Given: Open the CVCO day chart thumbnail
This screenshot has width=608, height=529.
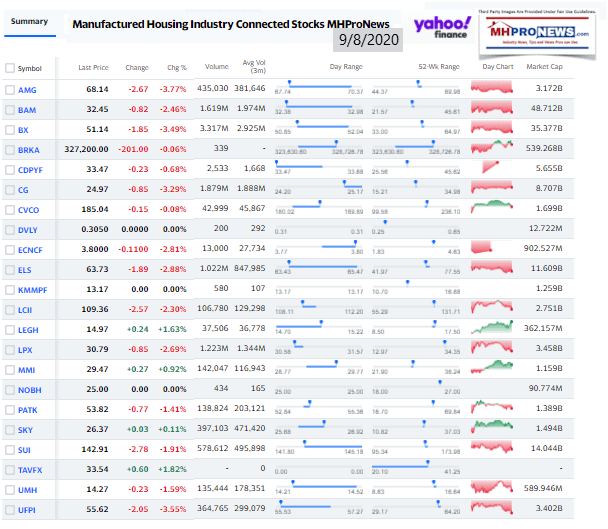Looking at the screenshot, I should (492, 207).
